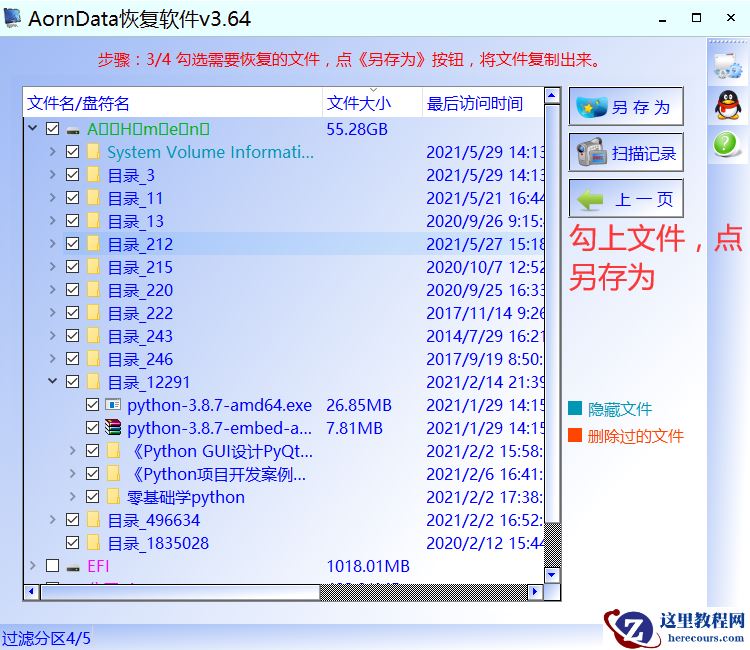750x650 pixels.
Task: Toggle the checkbox for 目录_215
Action: 73,266
